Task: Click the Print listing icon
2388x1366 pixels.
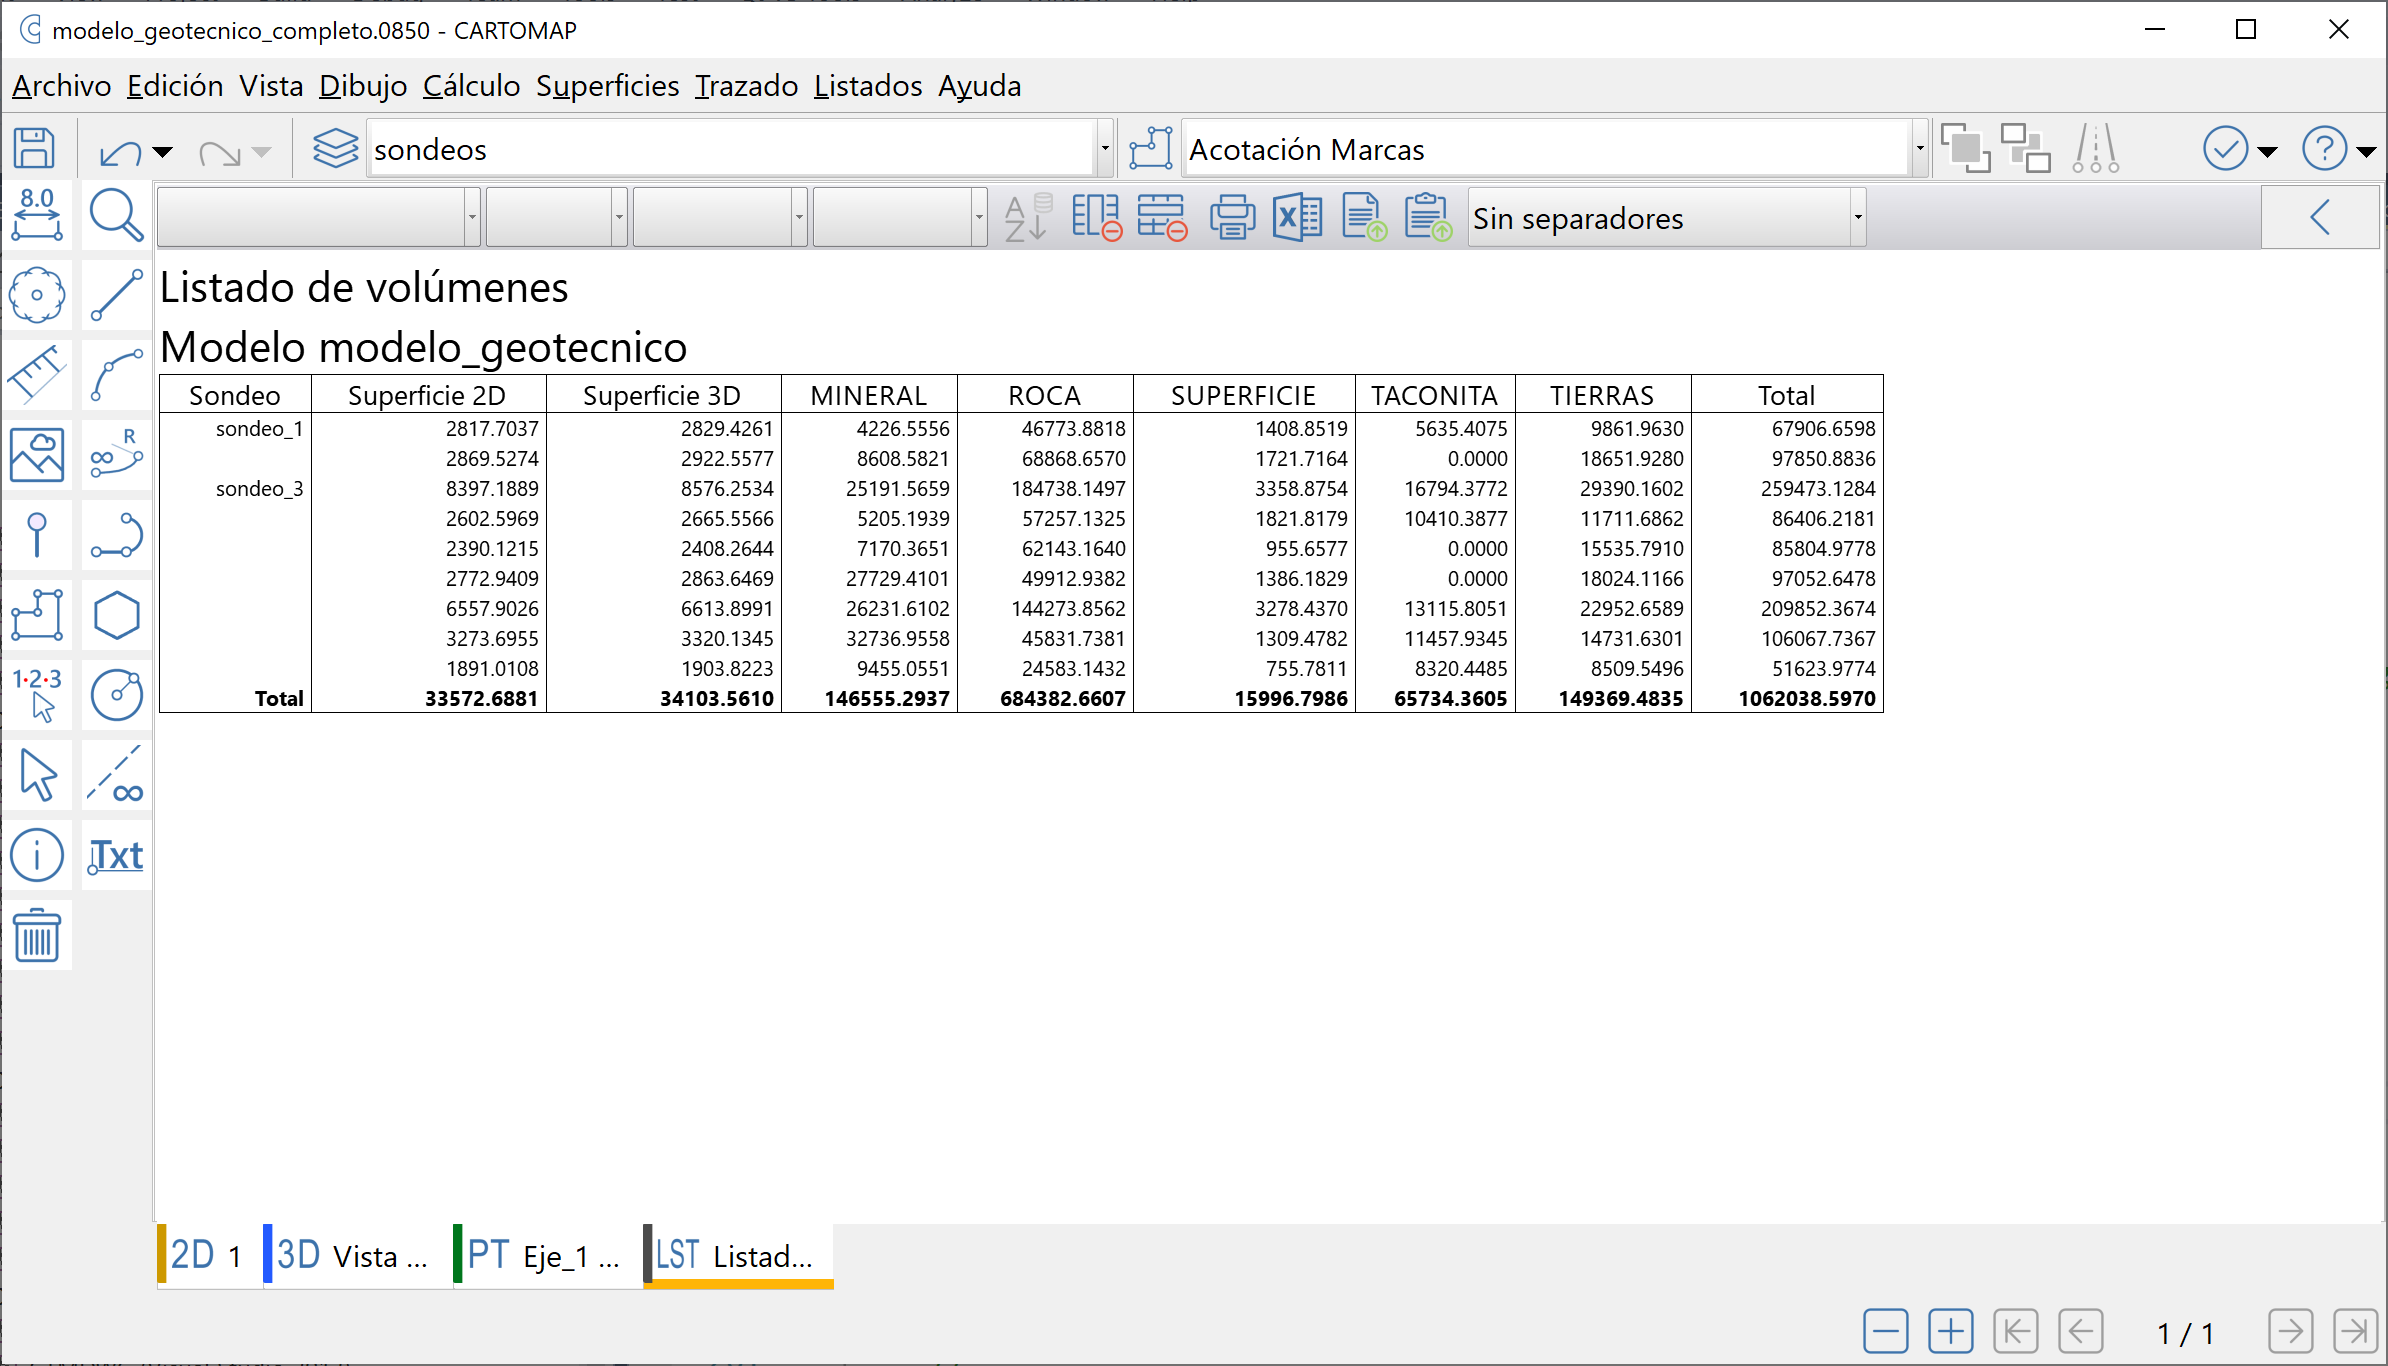Action: [1232, 217]
